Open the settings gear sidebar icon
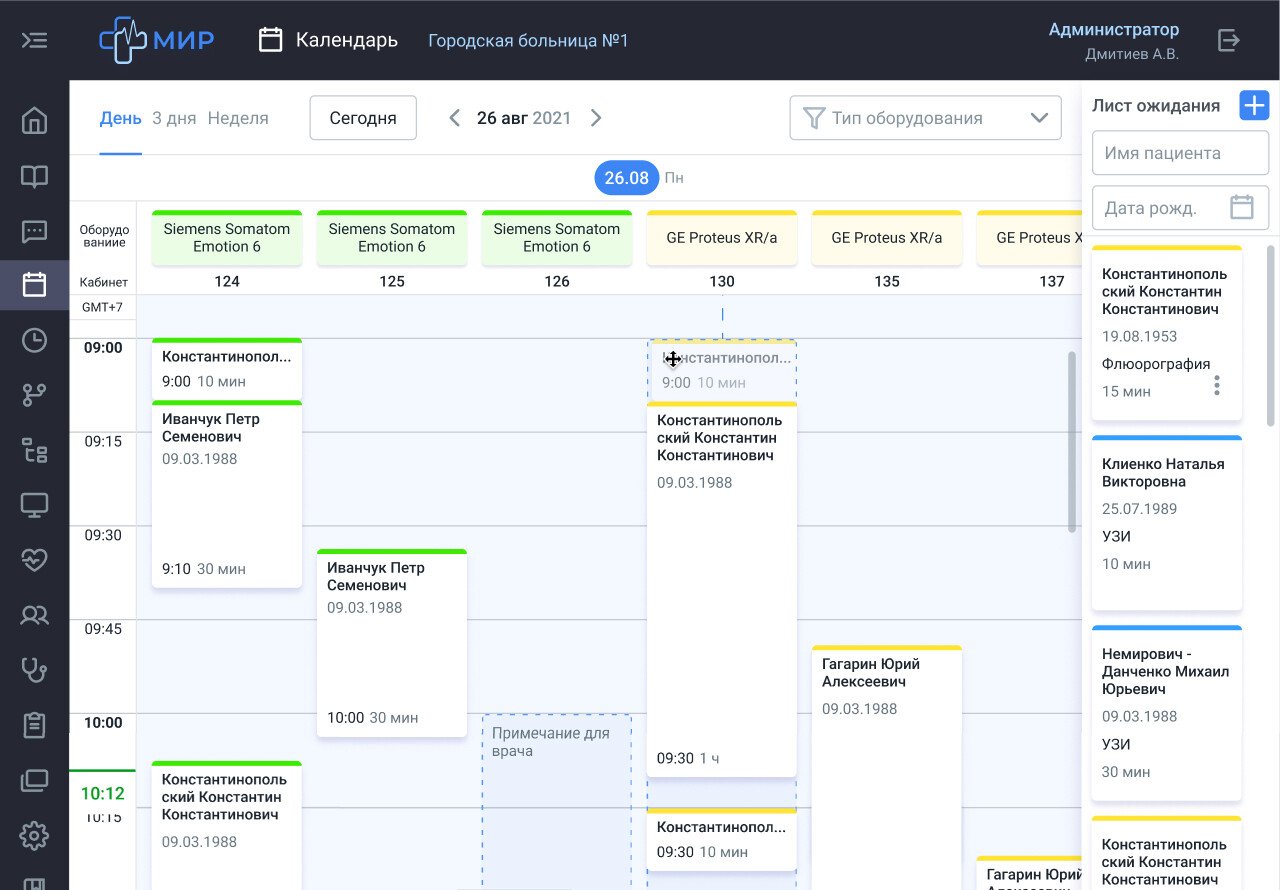Image resolution: width=1280 pixels, height=890 pixels. [x=34, y=834]
